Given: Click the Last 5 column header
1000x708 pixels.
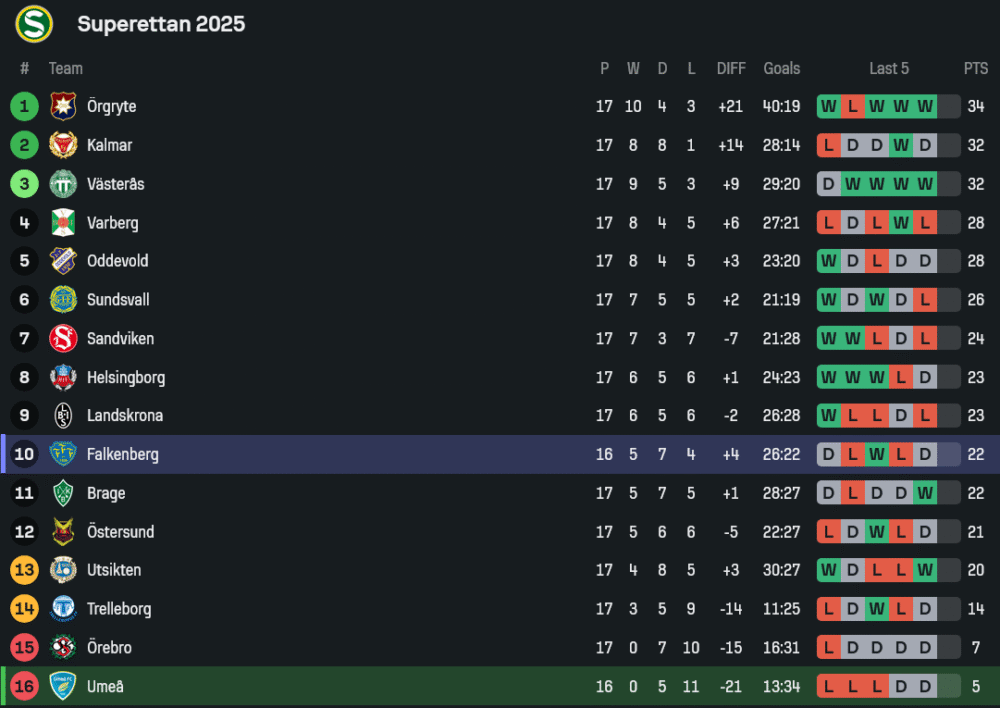Looking at the screenshot, I should tap(889, 68).
